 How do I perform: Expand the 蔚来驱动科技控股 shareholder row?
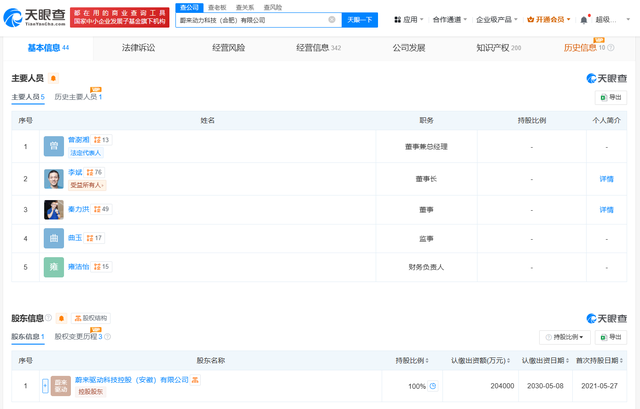45,386
